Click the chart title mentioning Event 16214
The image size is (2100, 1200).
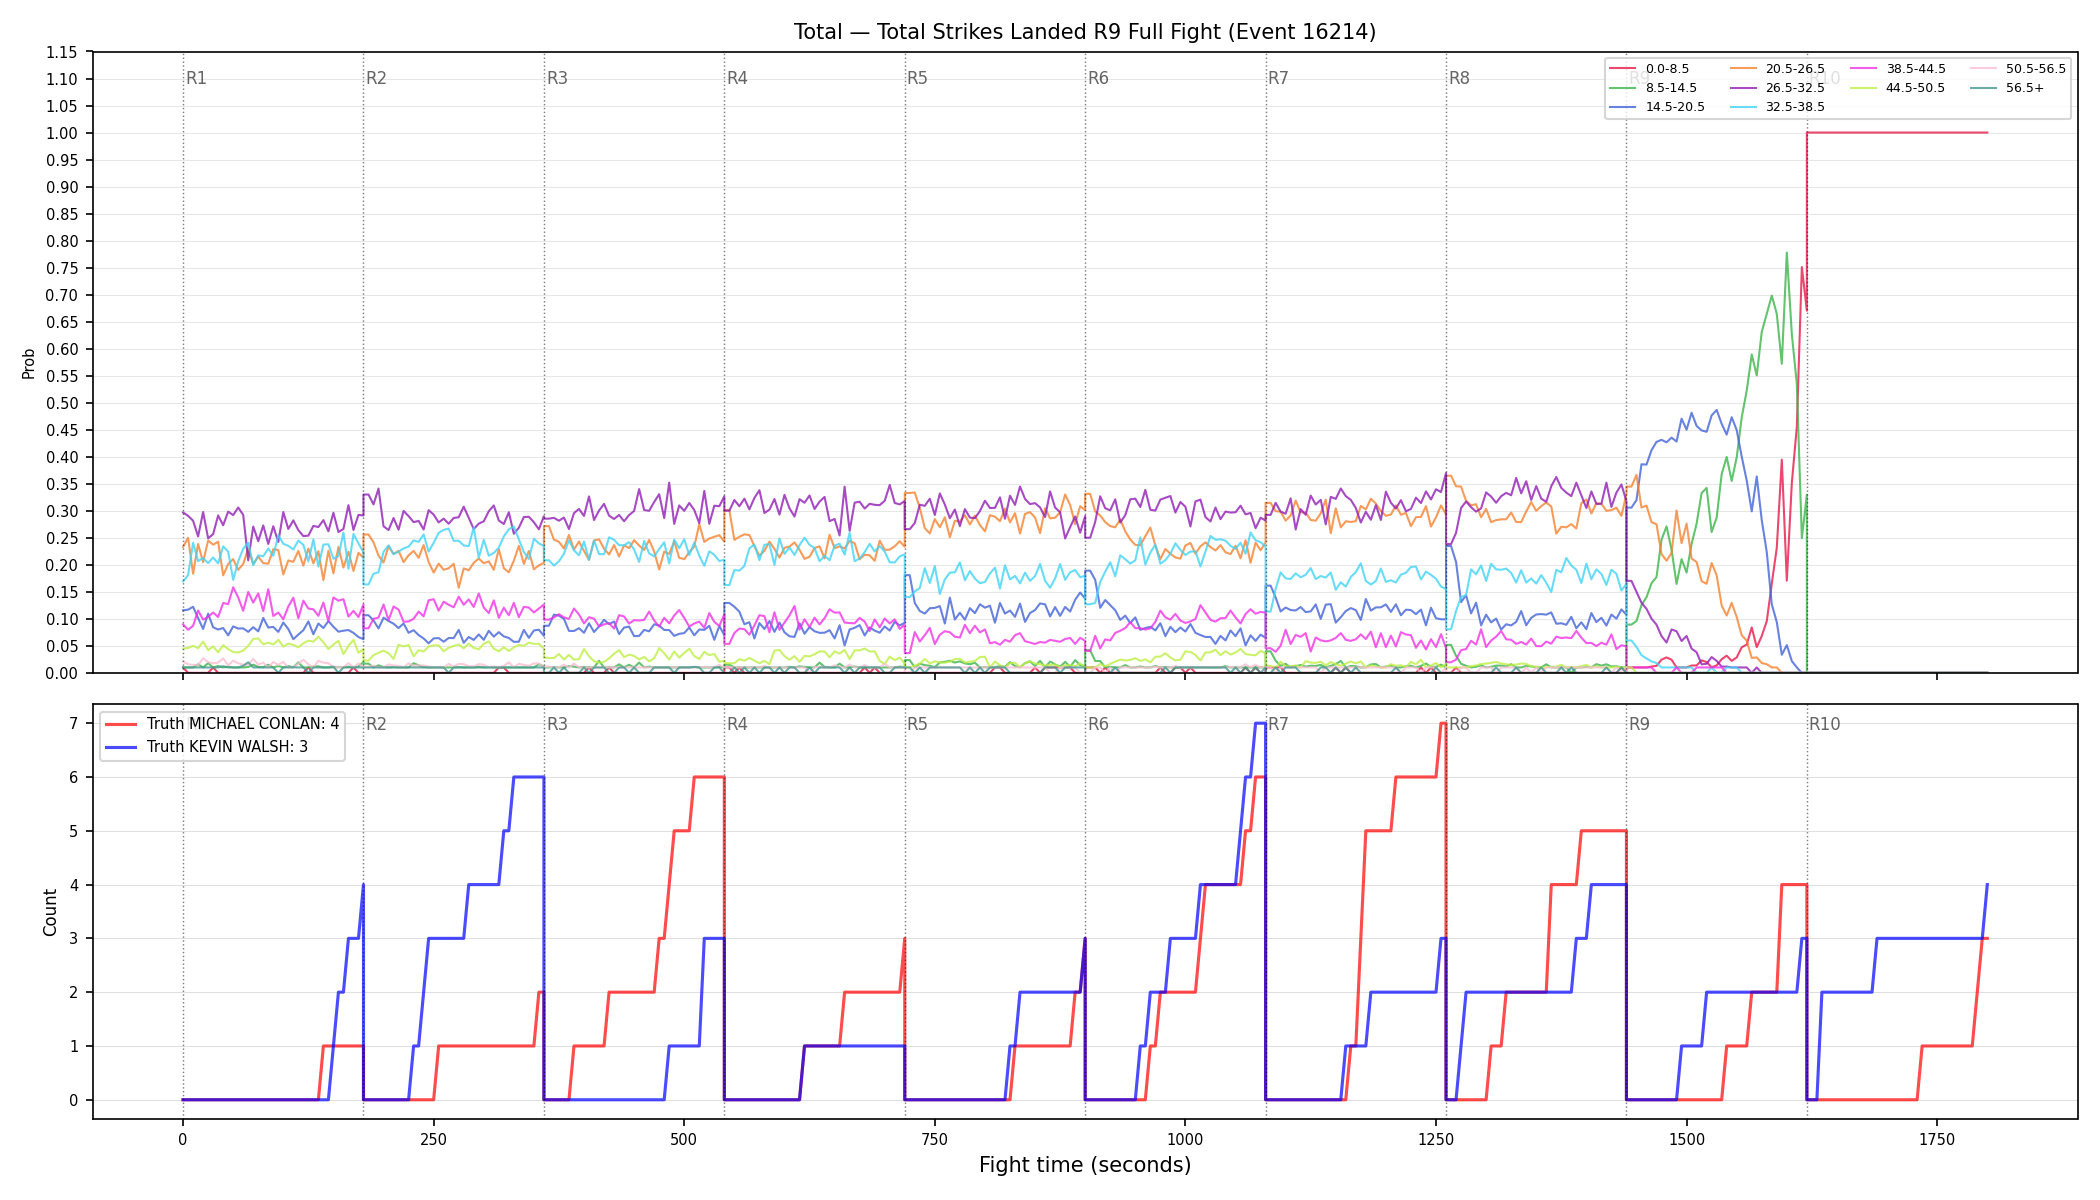pyautogui.click(x=1085, y=32)
